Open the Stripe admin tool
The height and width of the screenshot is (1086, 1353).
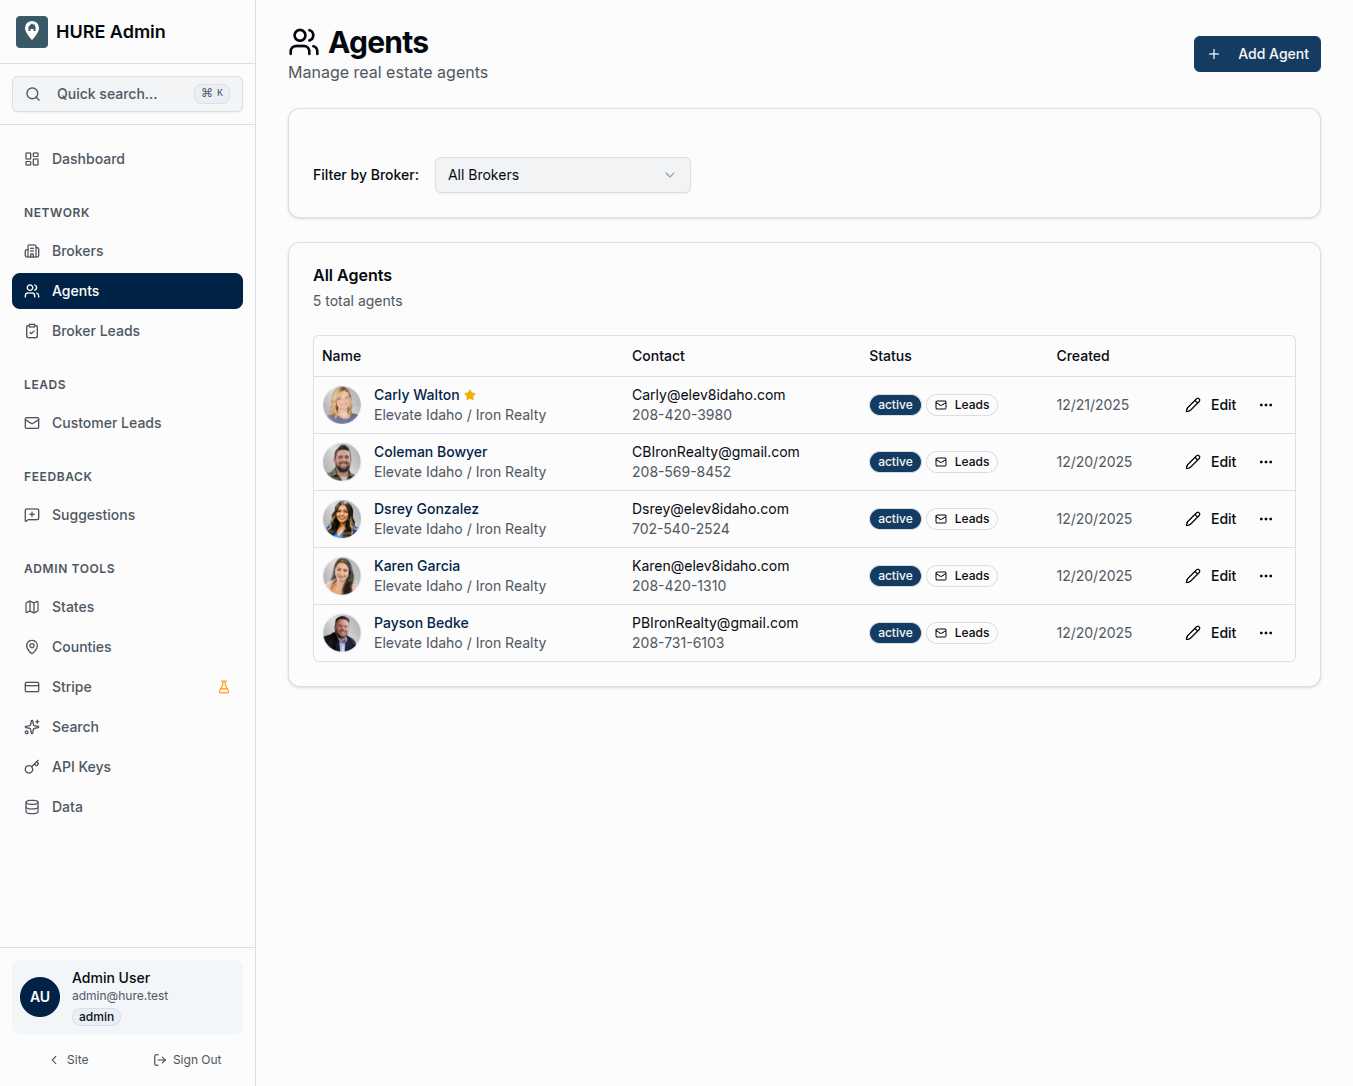[x=71, y=687]
